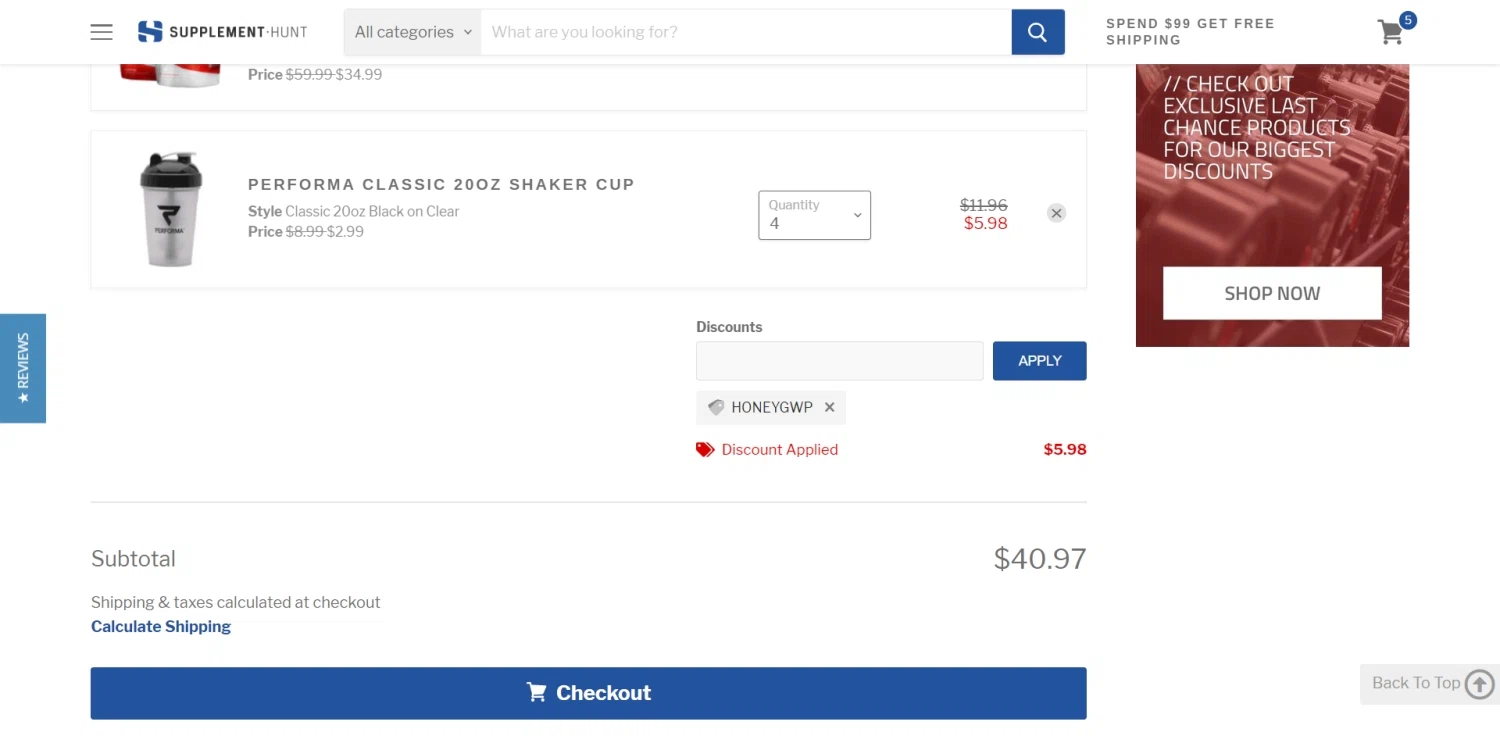1500x736 pixels.
Task: Open the shopping cart icon
Action: point(1391,32)
